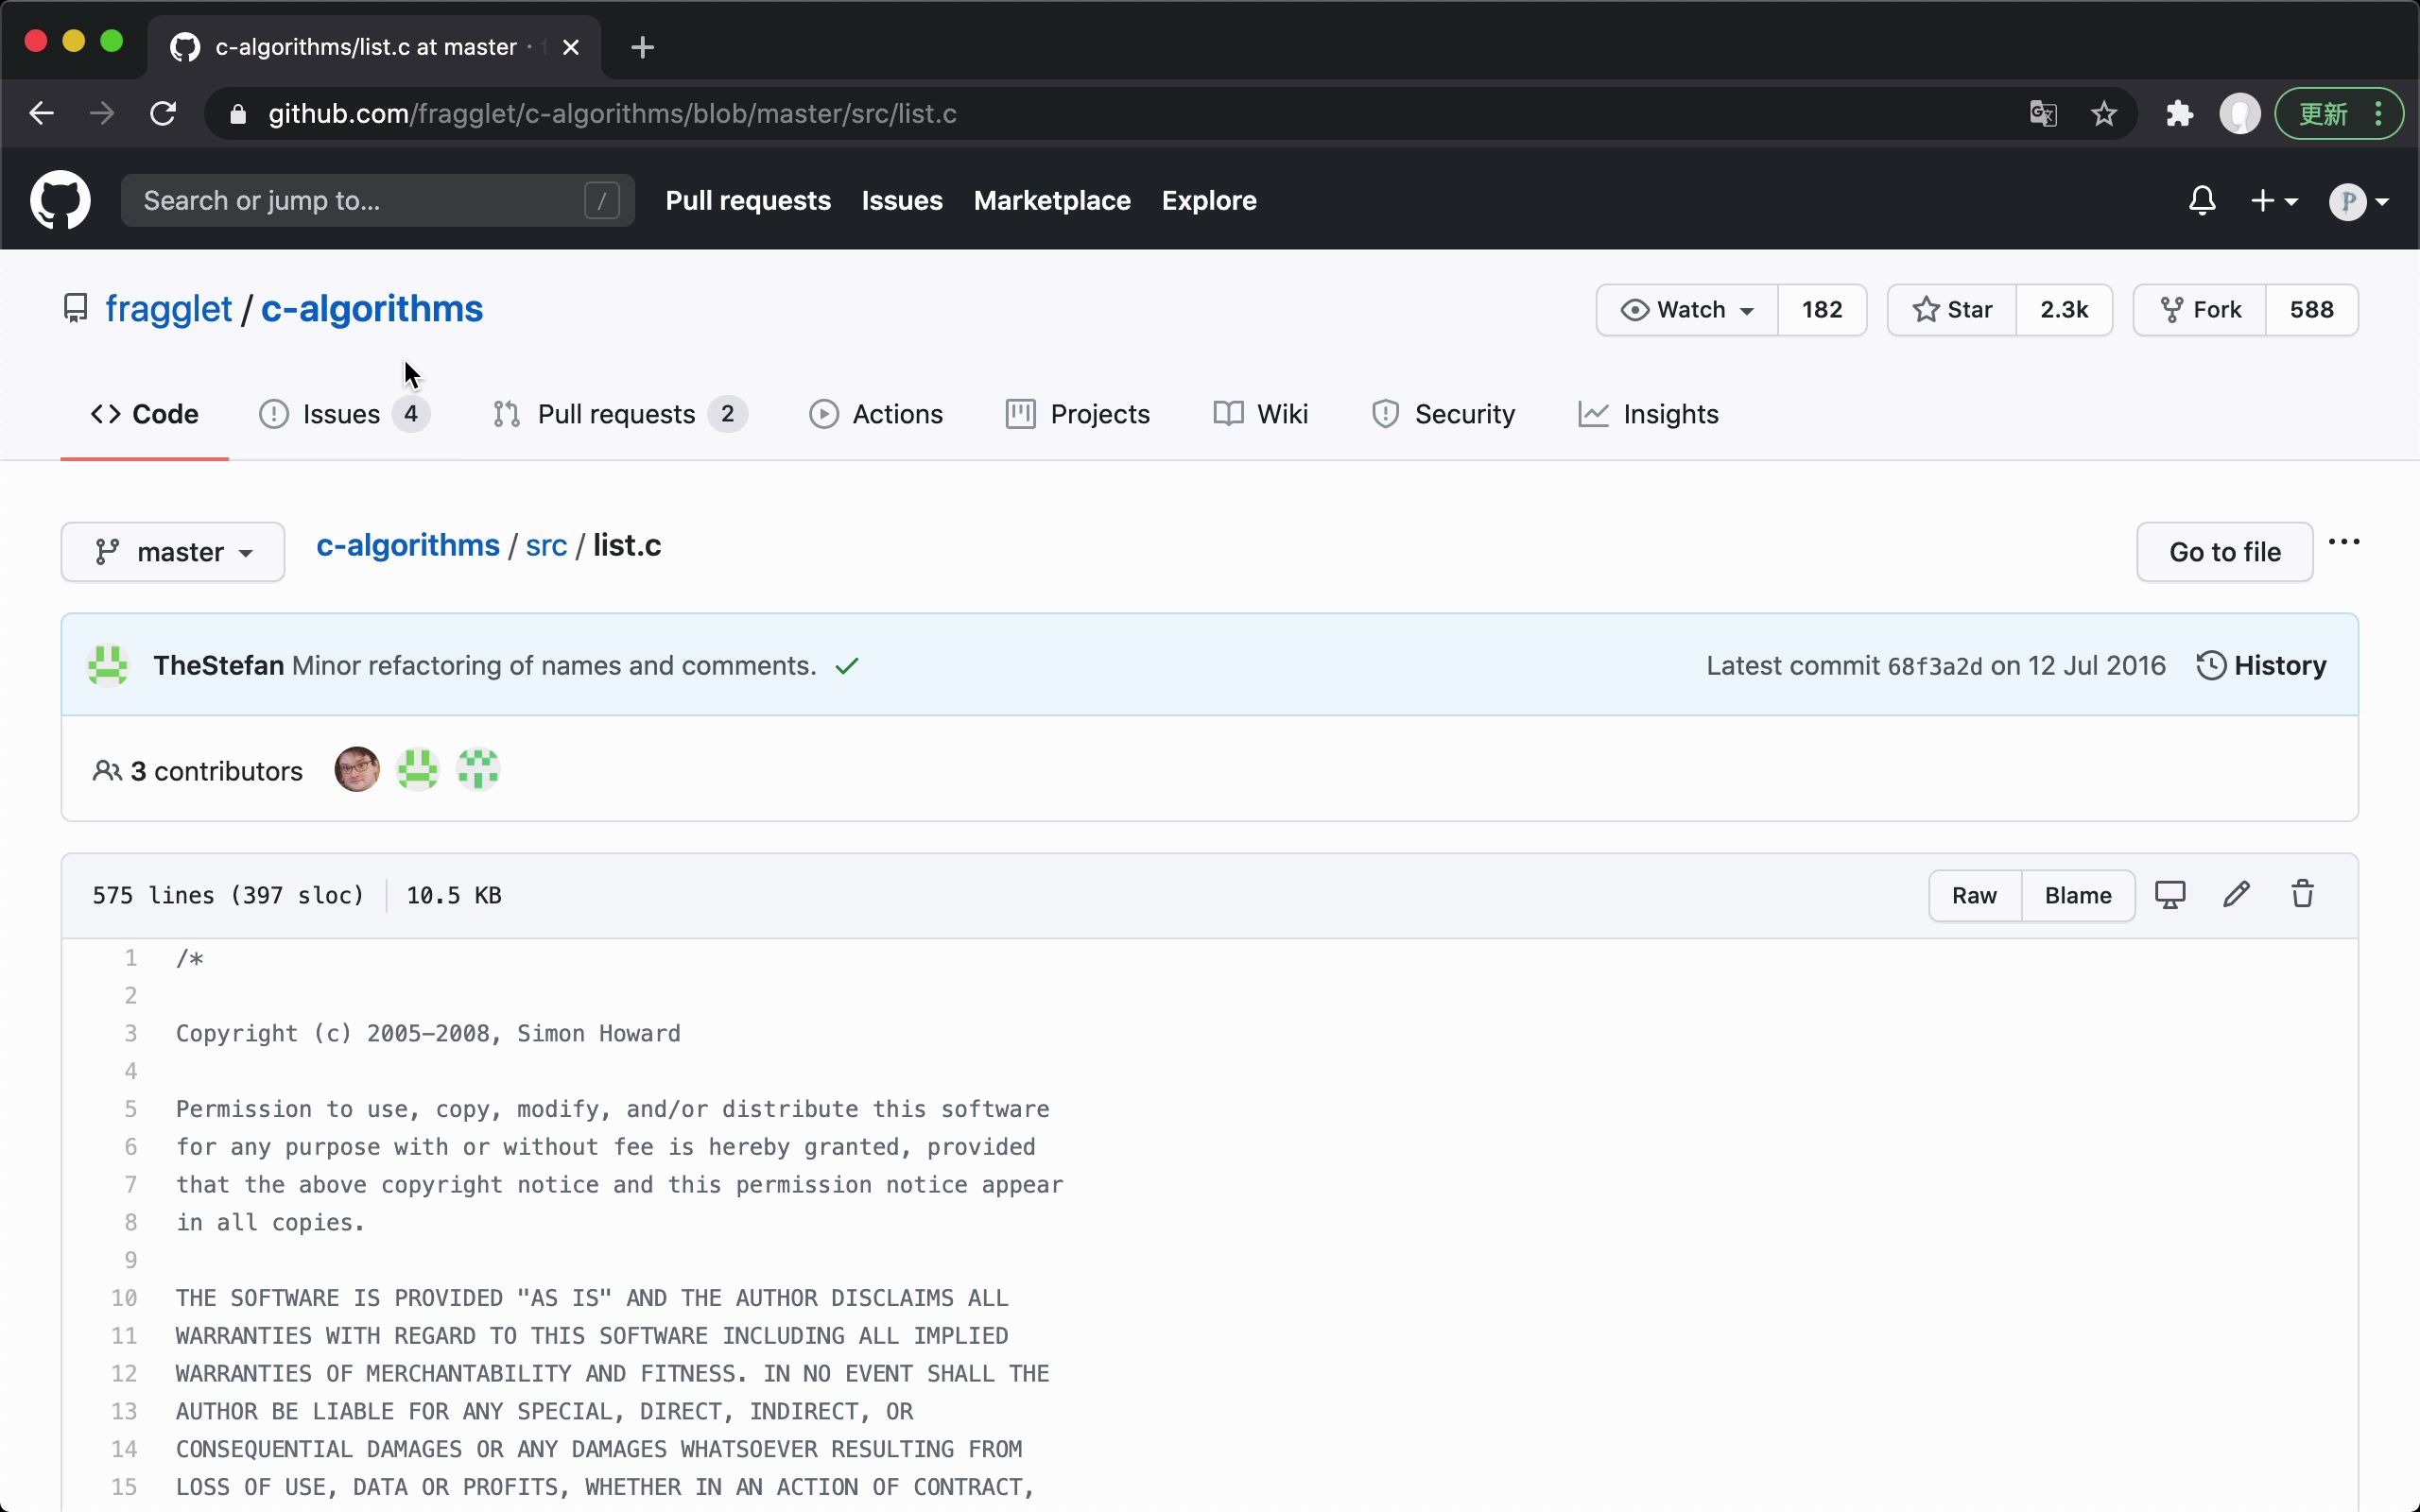Focus the Search or jump to field
The width and height of the screenshot is (2420, 1512).
pyautogui.click(x=377, y=201)
